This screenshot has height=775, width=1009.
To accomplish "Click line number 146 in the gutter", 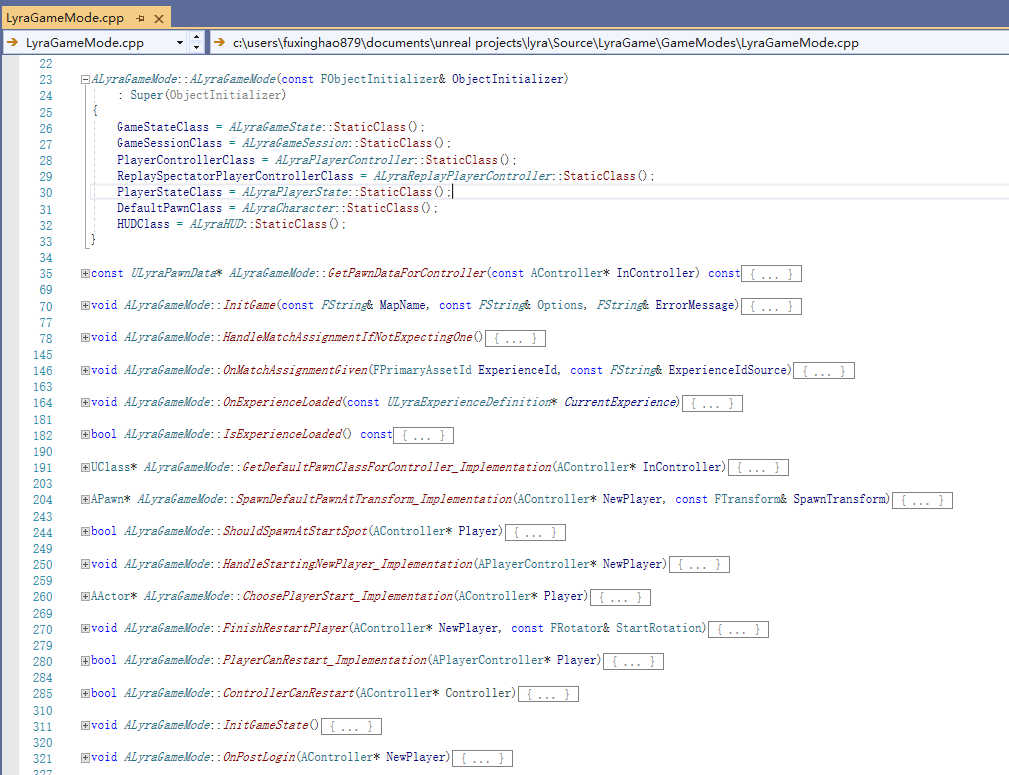I will click(42, 371).
